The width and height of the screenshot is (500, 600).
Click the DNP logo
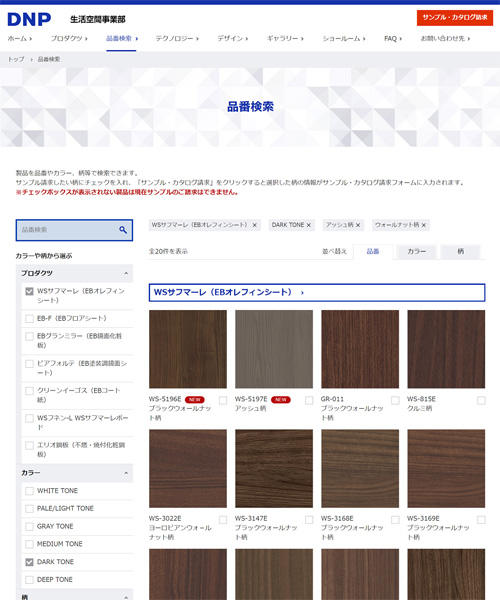[29, 19]
